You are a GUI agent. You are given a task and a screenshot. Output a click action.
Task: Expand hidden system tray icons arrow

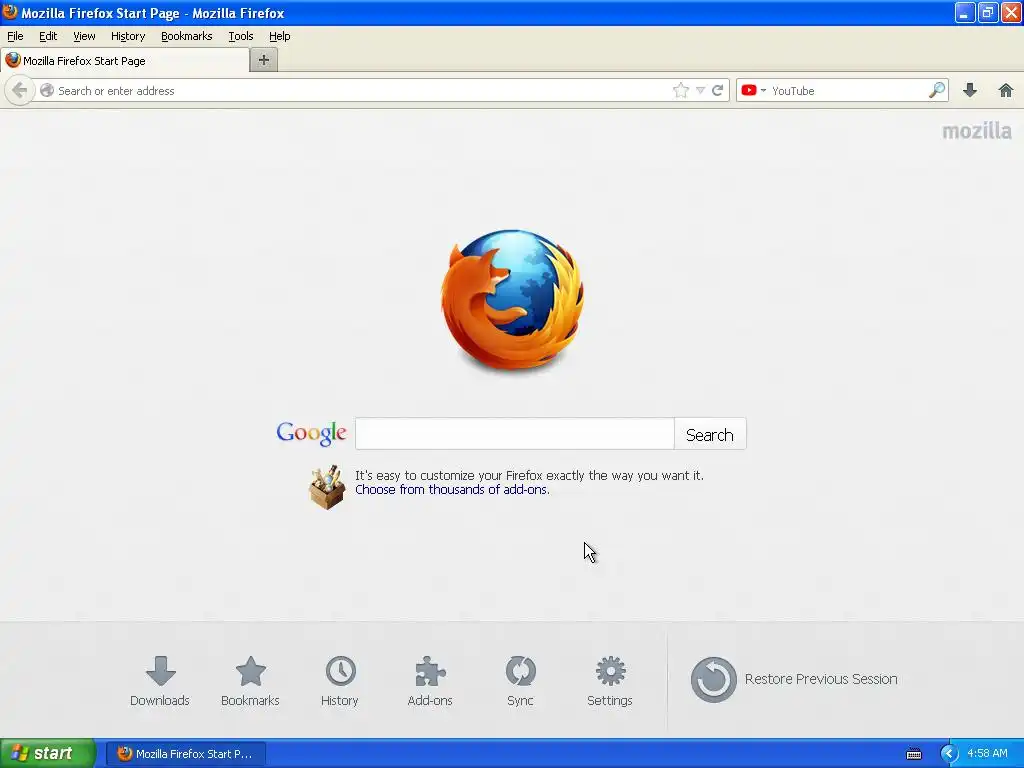[x=949, y=754]
